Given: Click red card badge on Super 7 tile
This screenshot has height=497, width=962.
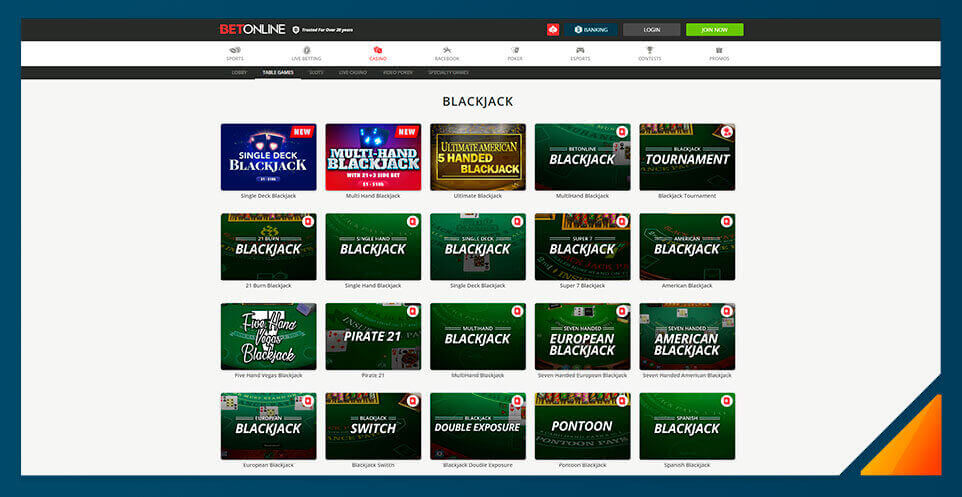Looking at the screenshot, I should point(622,222).
